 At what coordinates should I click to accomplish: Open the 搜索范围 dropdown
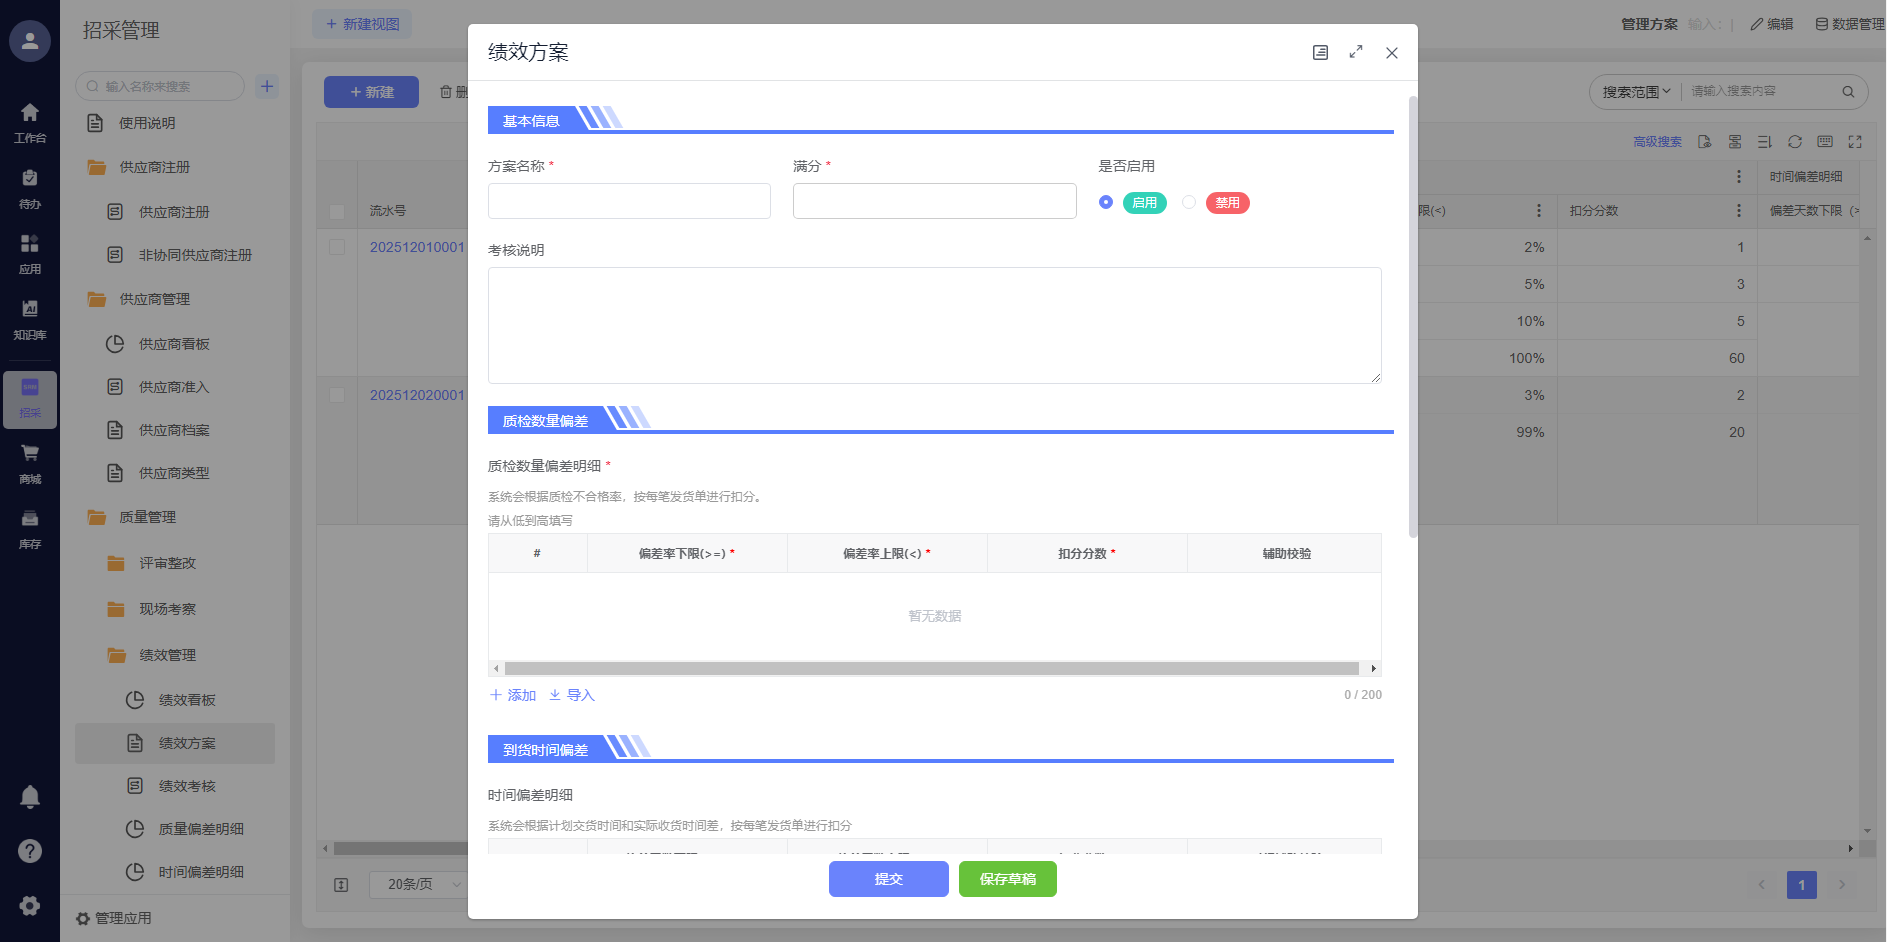click(x=1636, y=92)
